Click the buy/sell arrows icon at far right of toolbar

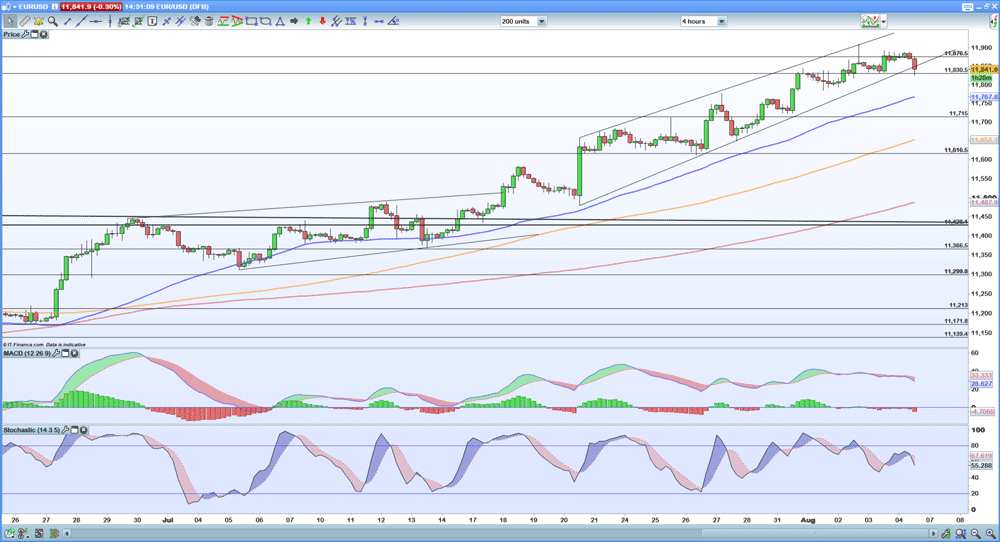click(x=994, y=22)
